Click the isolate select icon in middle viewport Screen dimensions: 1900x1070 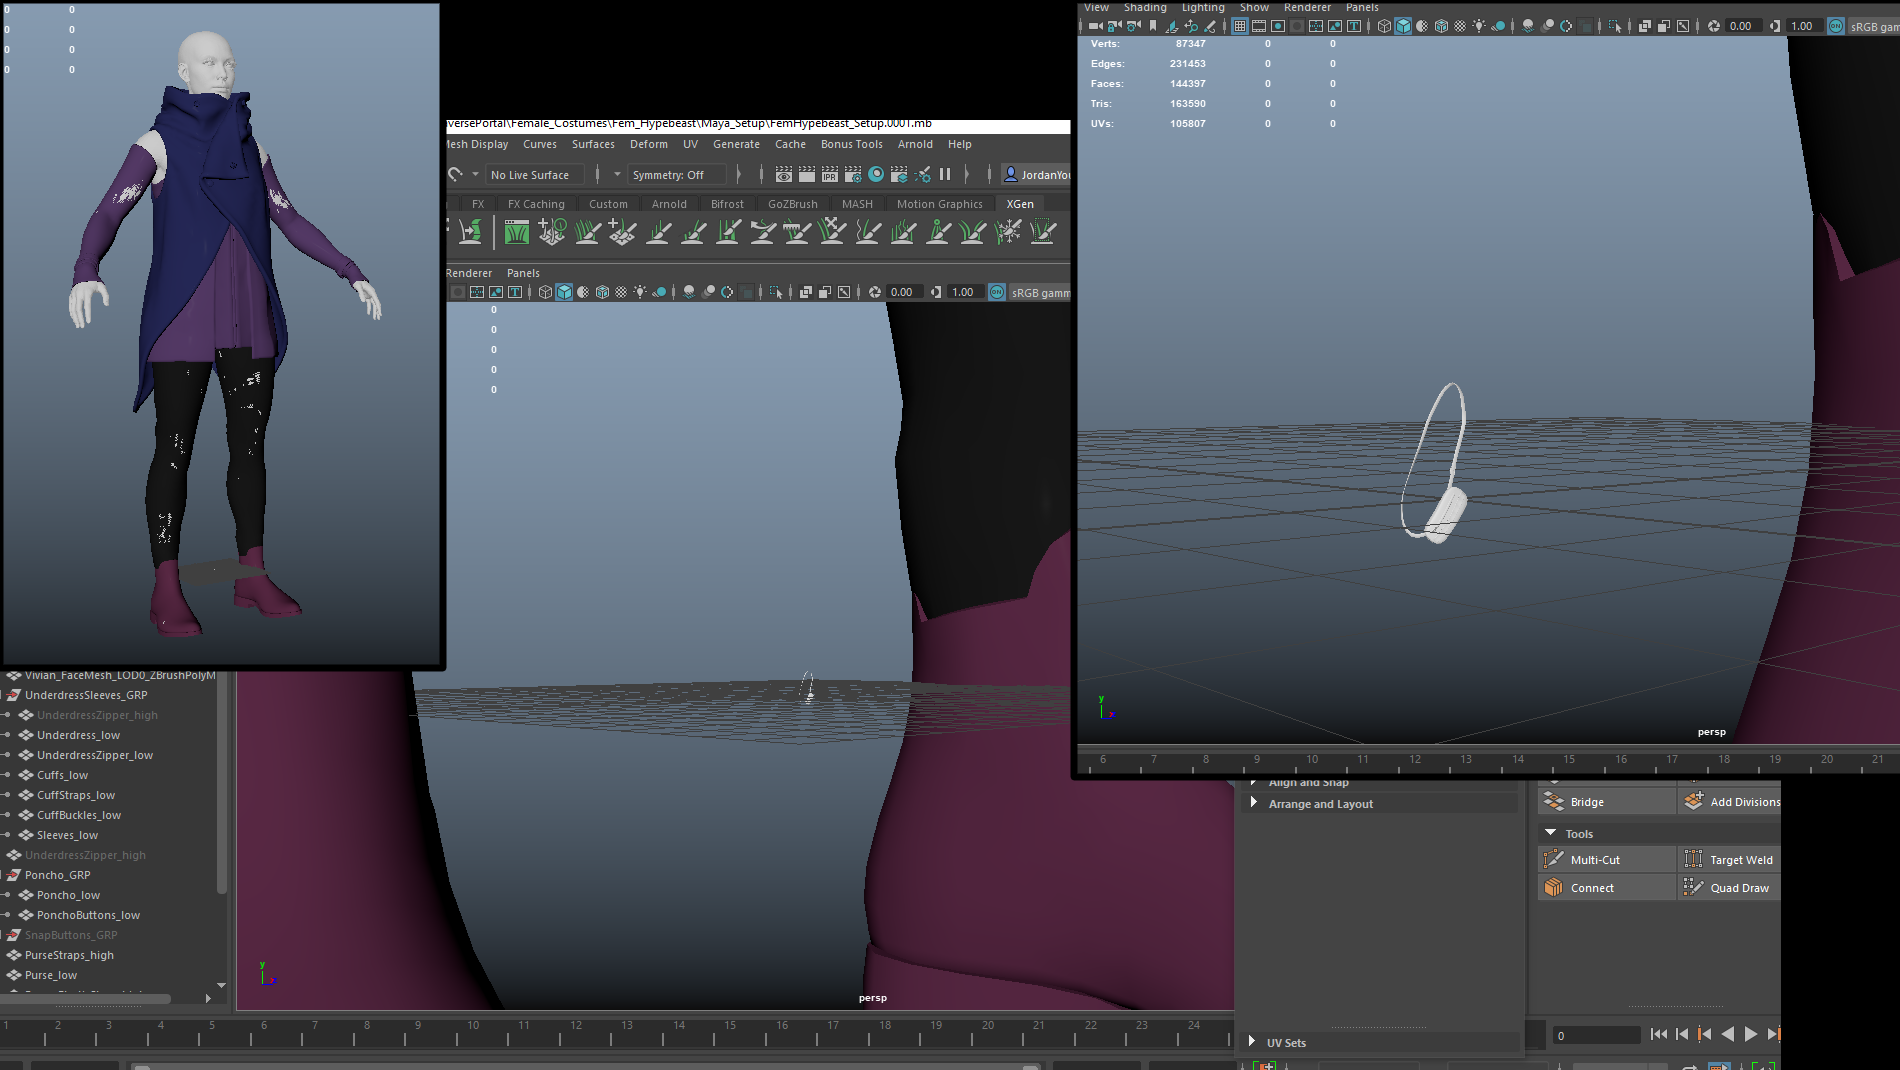pos(776,292)
